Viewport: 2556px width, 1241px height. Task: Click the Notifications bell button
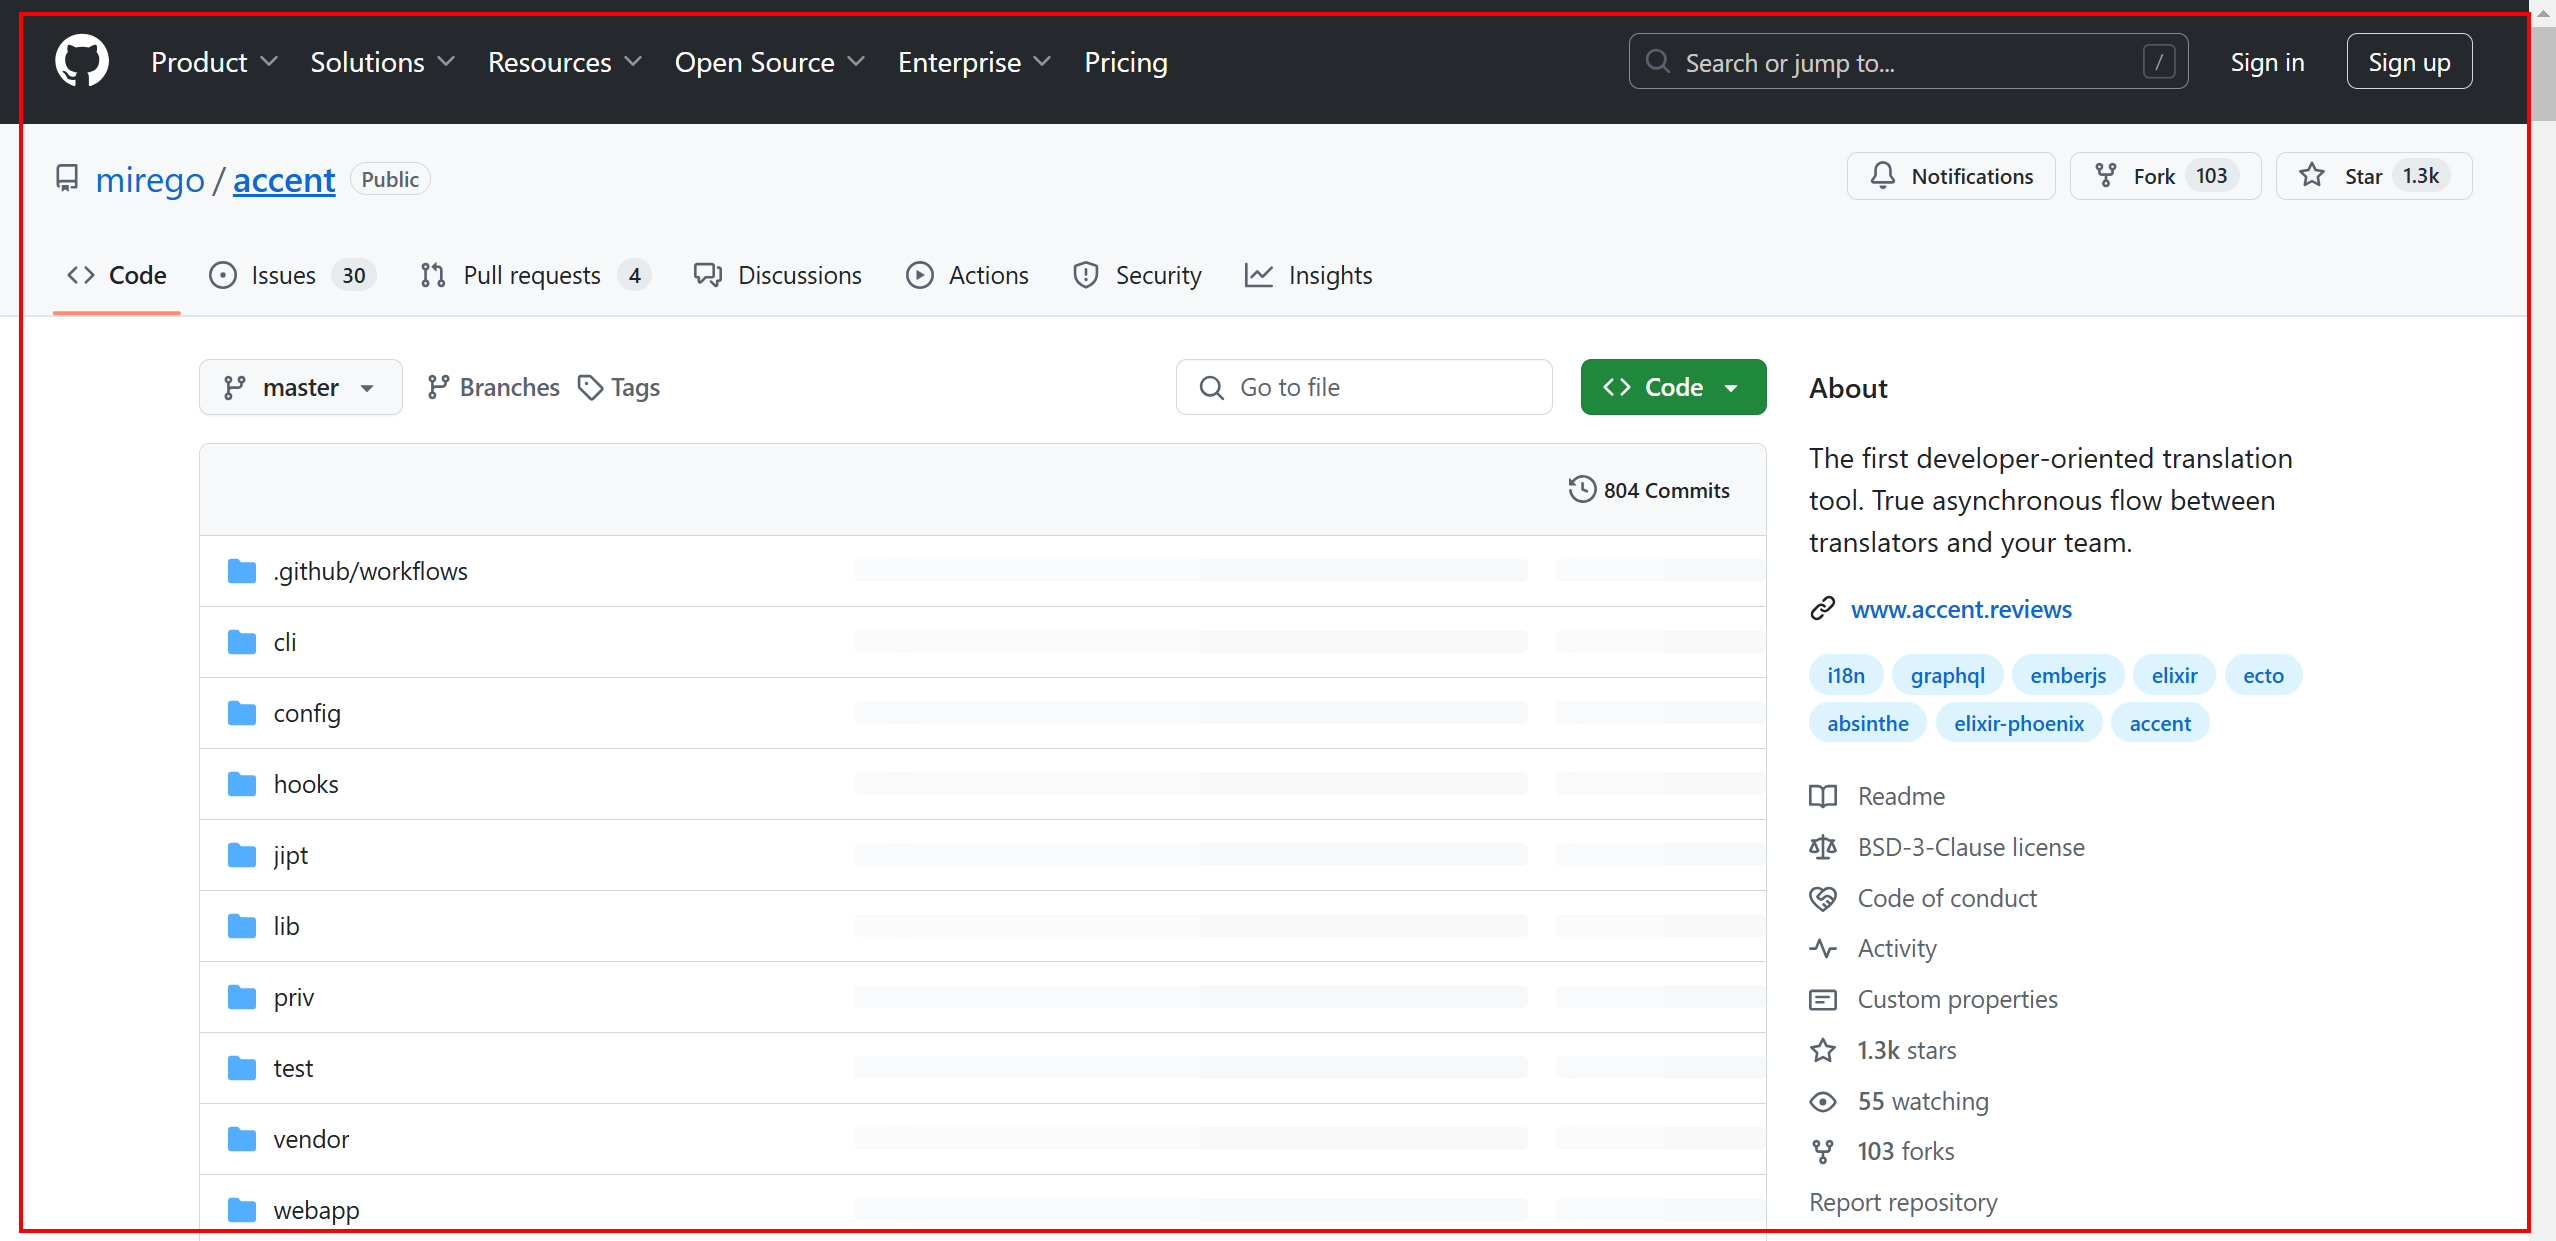click(1951, 176)
